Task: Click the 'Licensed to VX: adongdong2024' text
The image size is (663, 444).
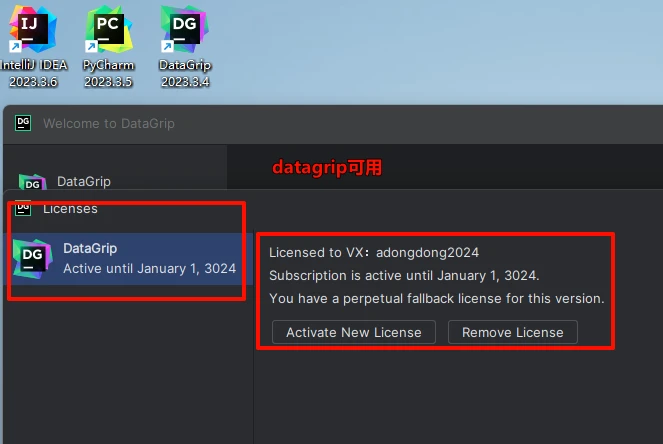Action: coord(374,252)
